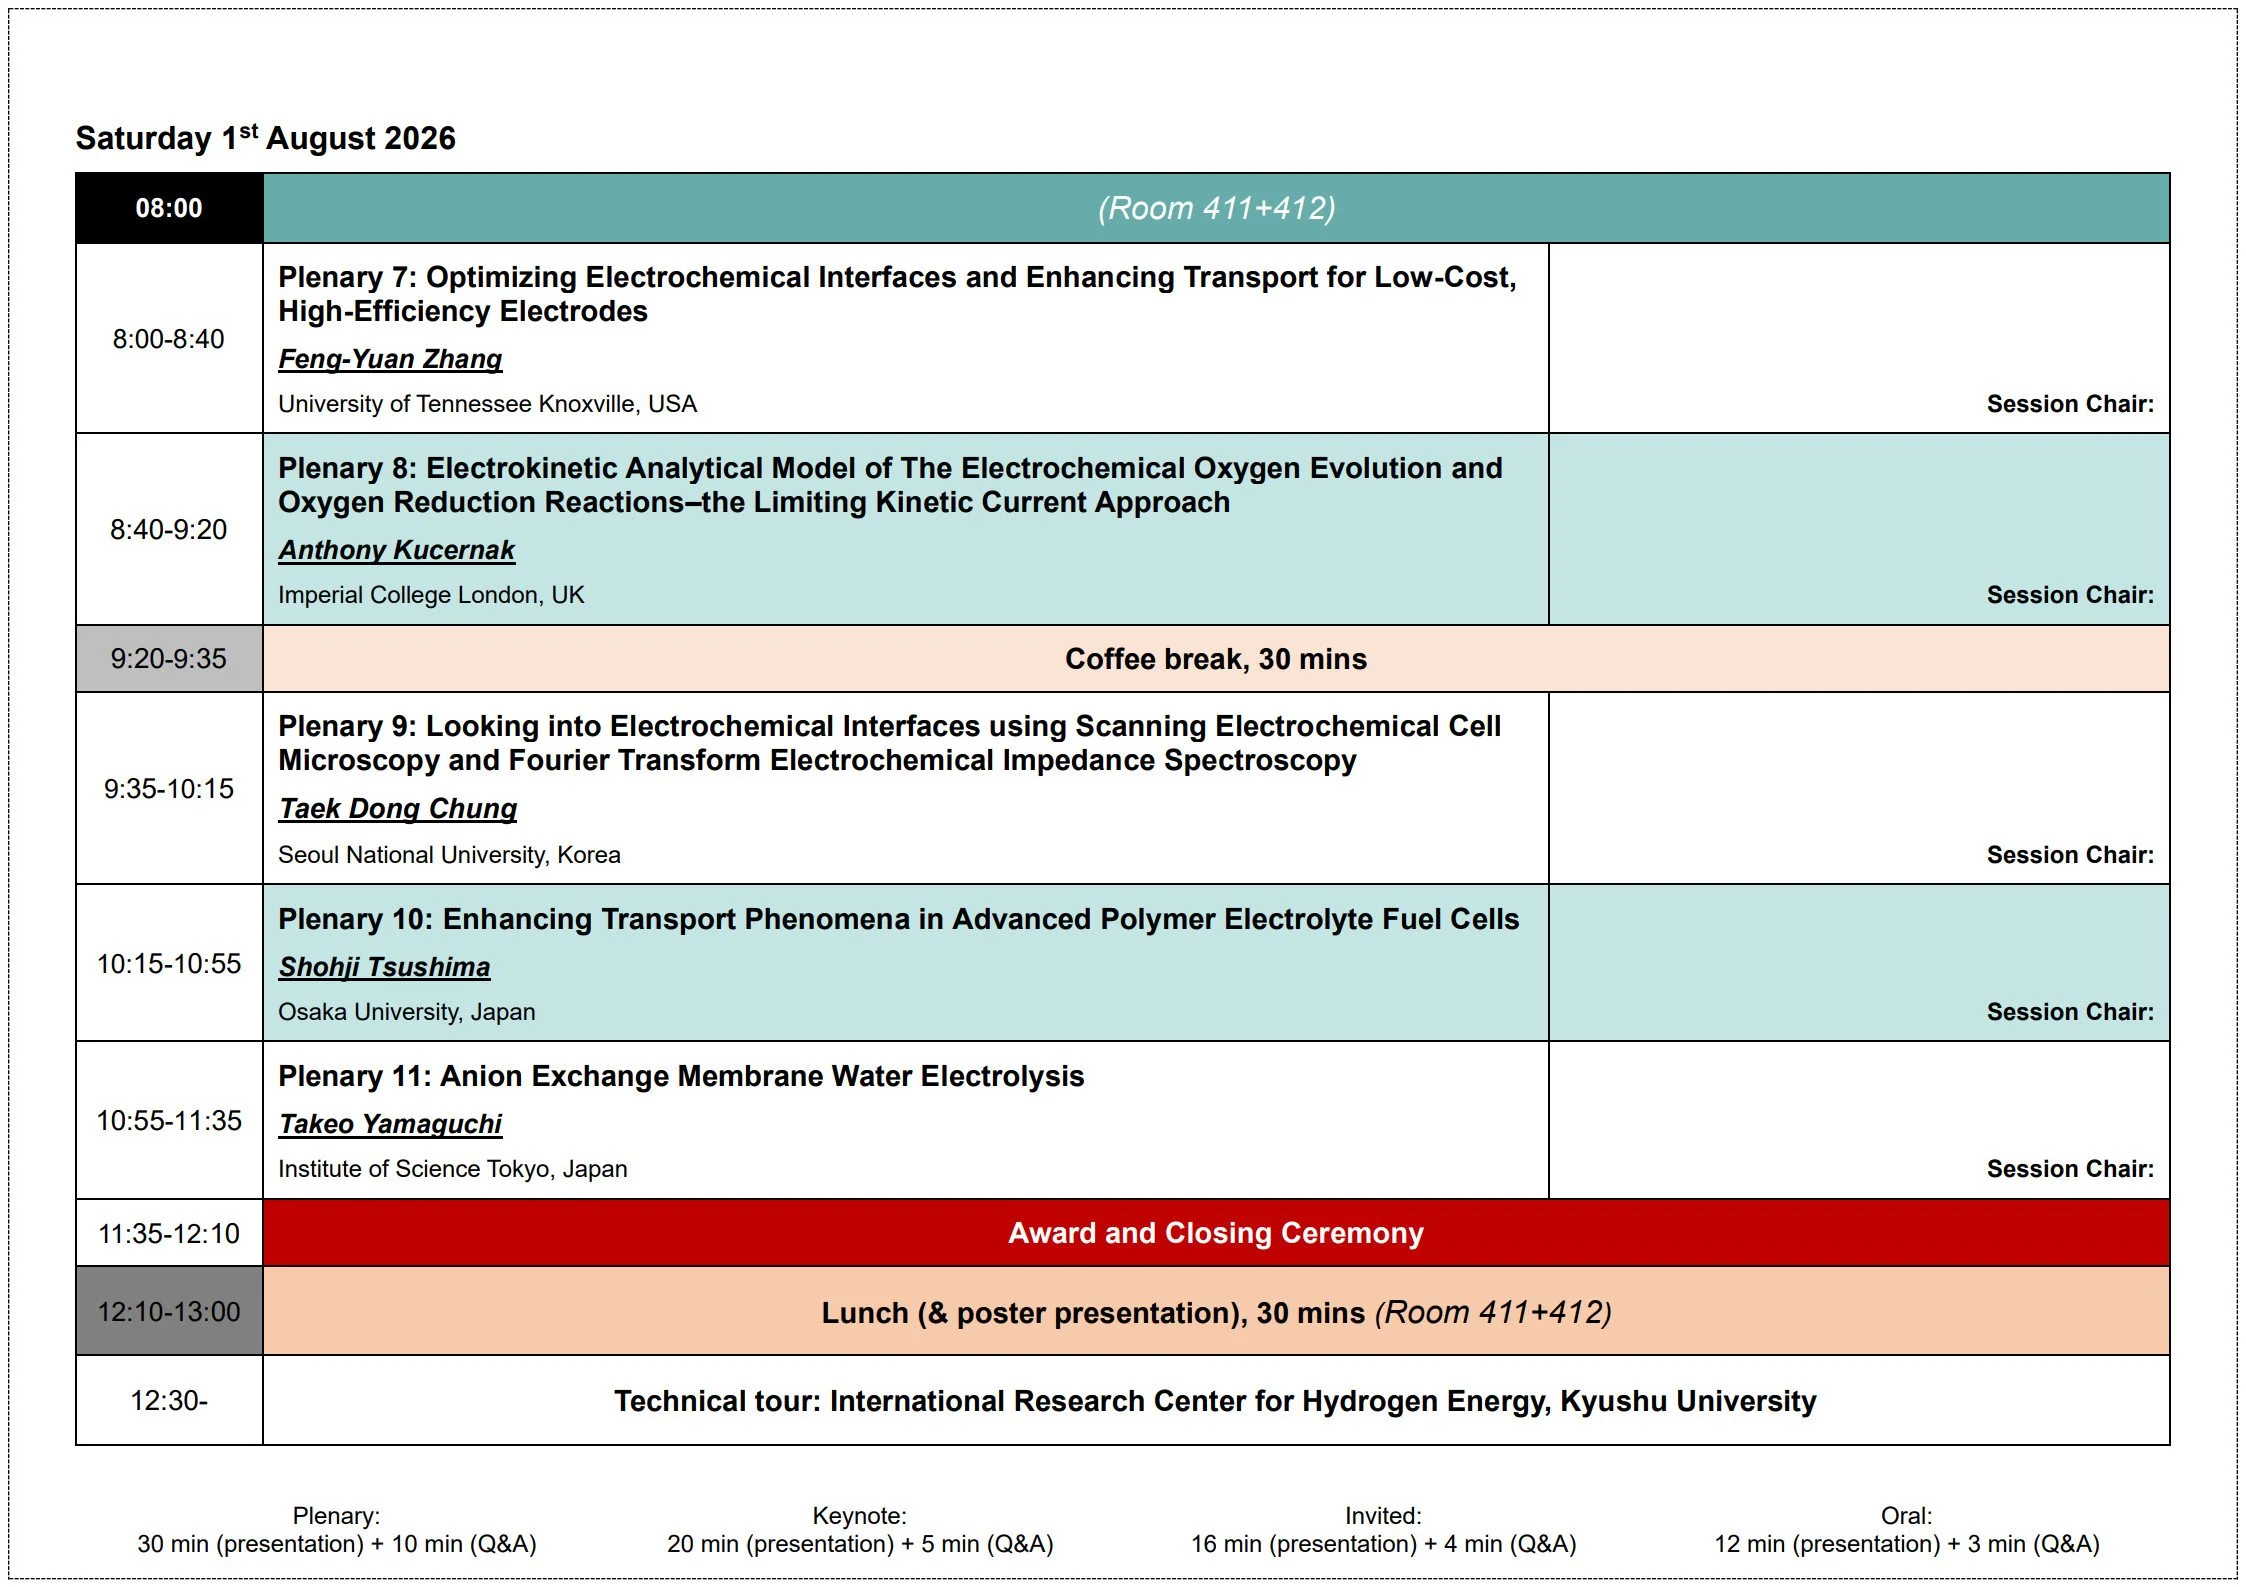The width and height of the screenshot is (2246, 1587).
Task: Open the Anthony Kucernak speaker link
Action: [396, 550]
